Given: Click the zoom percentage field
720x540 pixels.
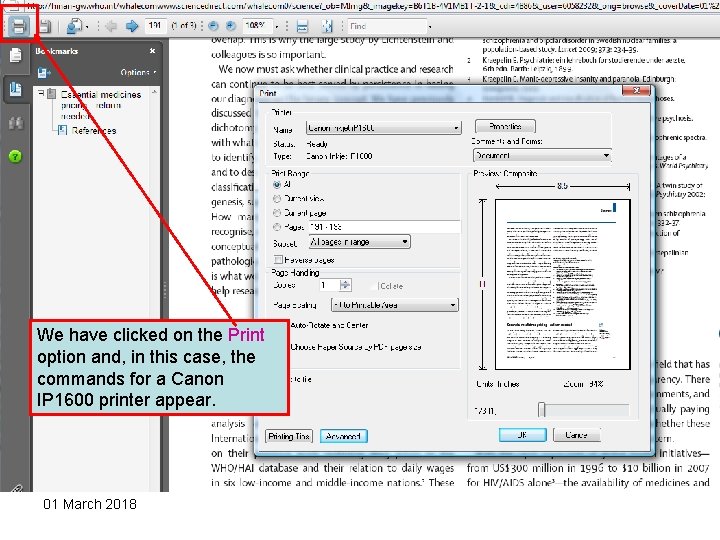Looking at the screenshot, I should click(258, 26).
